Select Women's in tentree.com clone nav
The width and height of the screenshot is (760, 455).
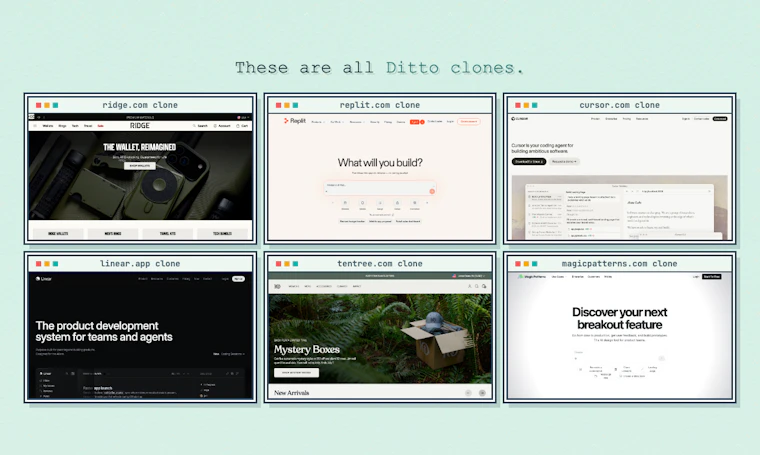[x=294, y=286]
